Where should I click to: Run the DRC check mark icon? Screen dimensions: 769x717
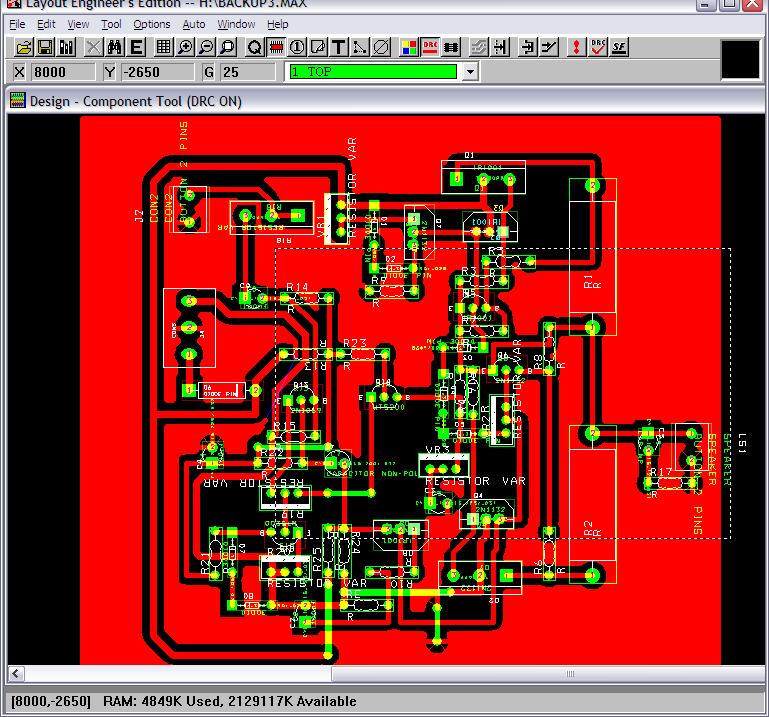click(598, 47)
